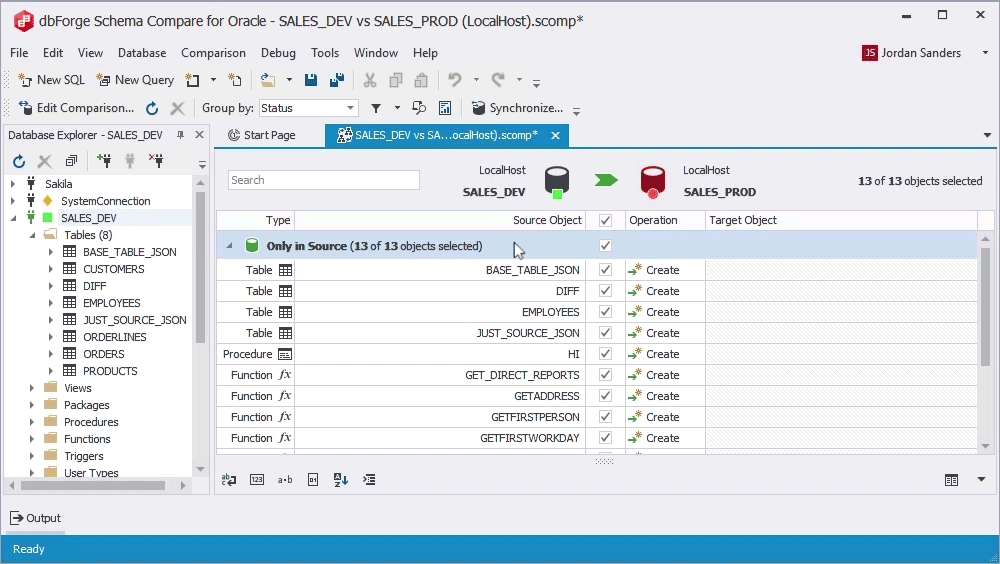Click the Paste clipboard icon
Image resolution: width=1000 pixels, height=564 pixels.
[421, 80]
